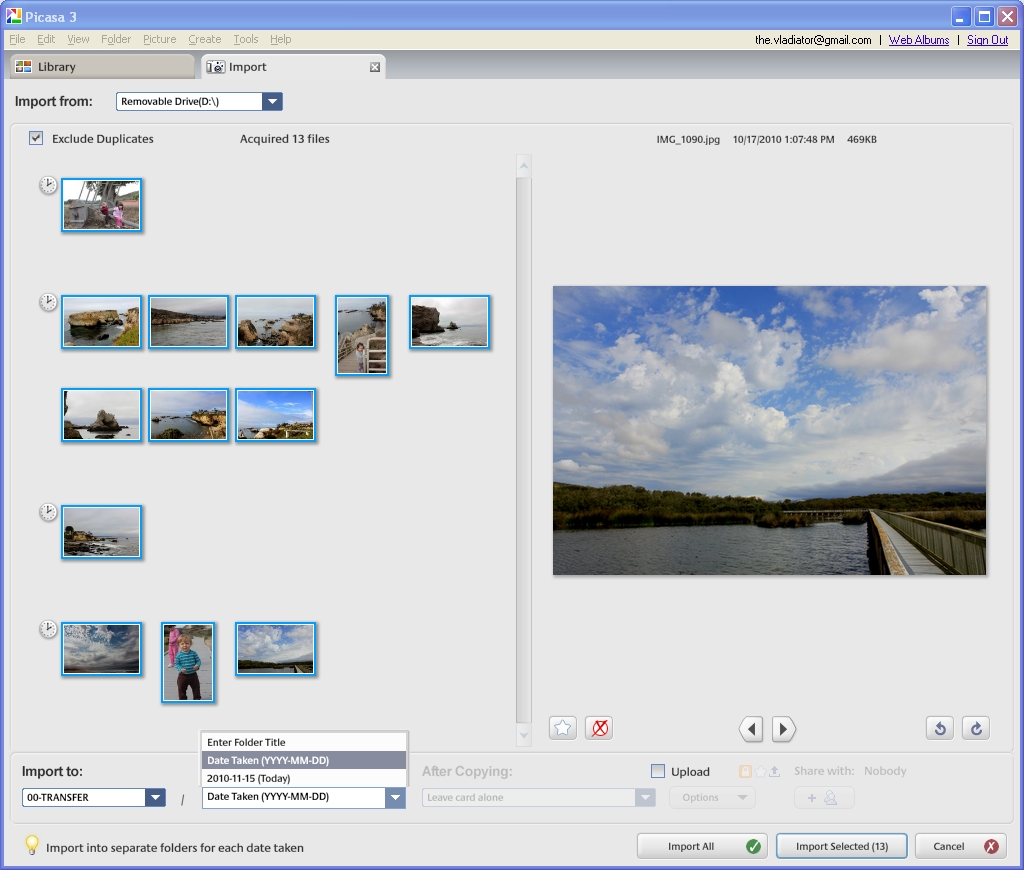Open the Web Albums link
The height and width of the screenshot is (870, 1024).
click(918, 40)
